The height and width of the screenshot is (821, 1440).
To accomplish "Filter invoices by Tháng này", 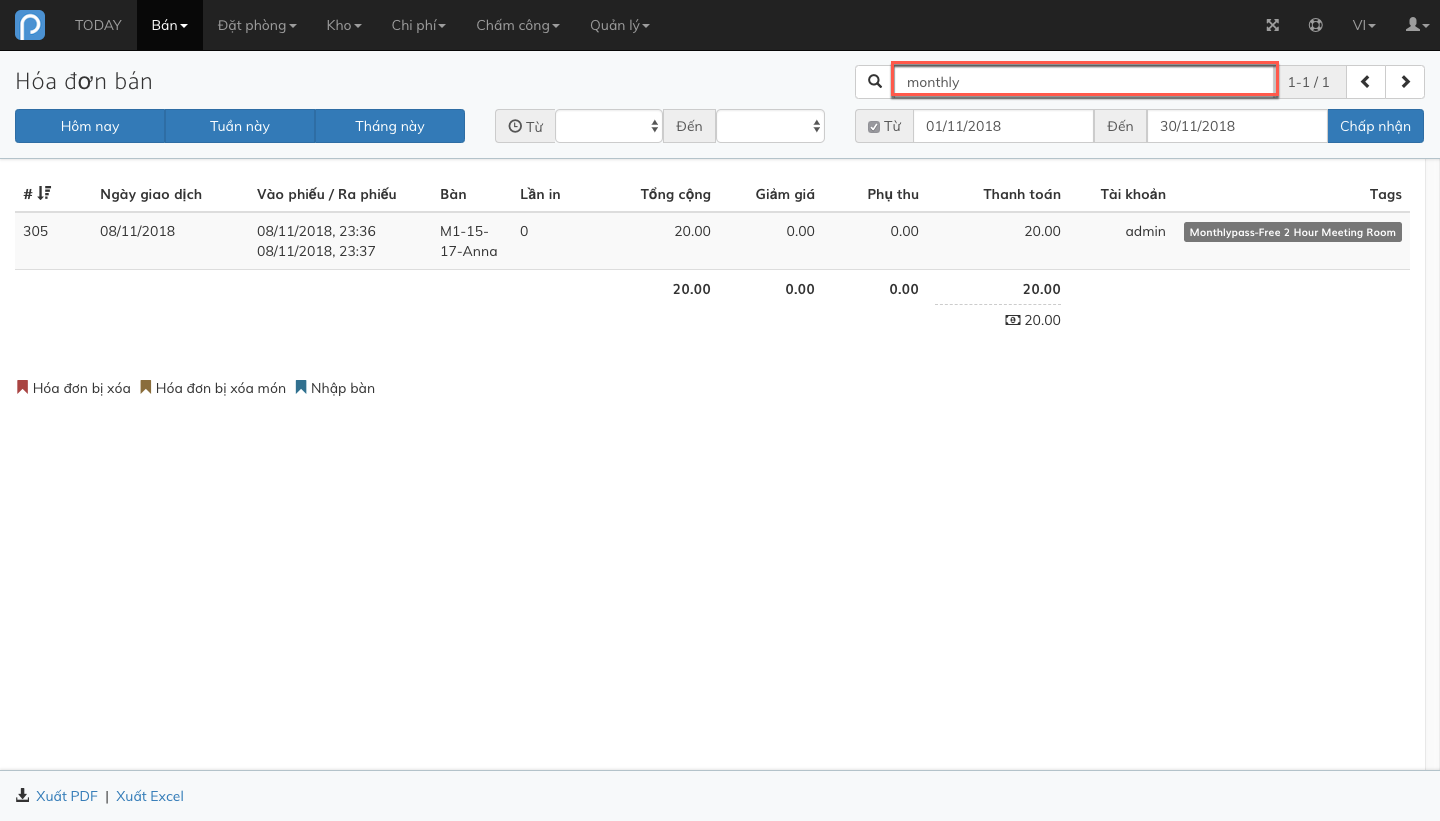I will [390, 126].
